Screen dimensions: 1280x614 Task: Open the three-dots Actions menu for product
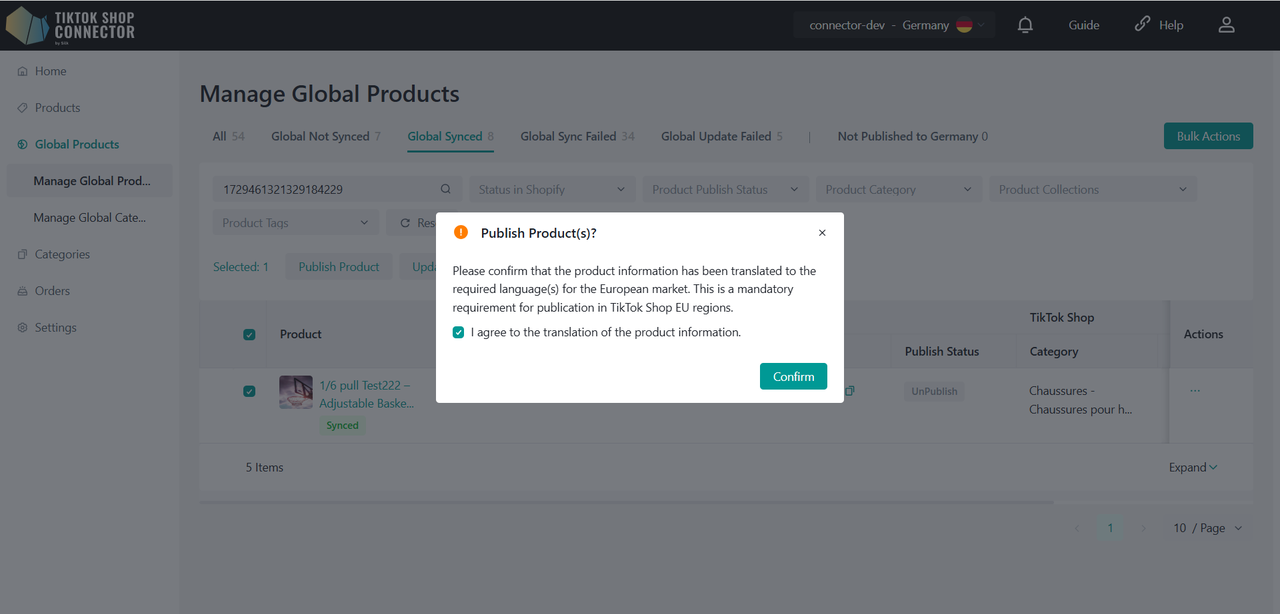click(1195, 391)
